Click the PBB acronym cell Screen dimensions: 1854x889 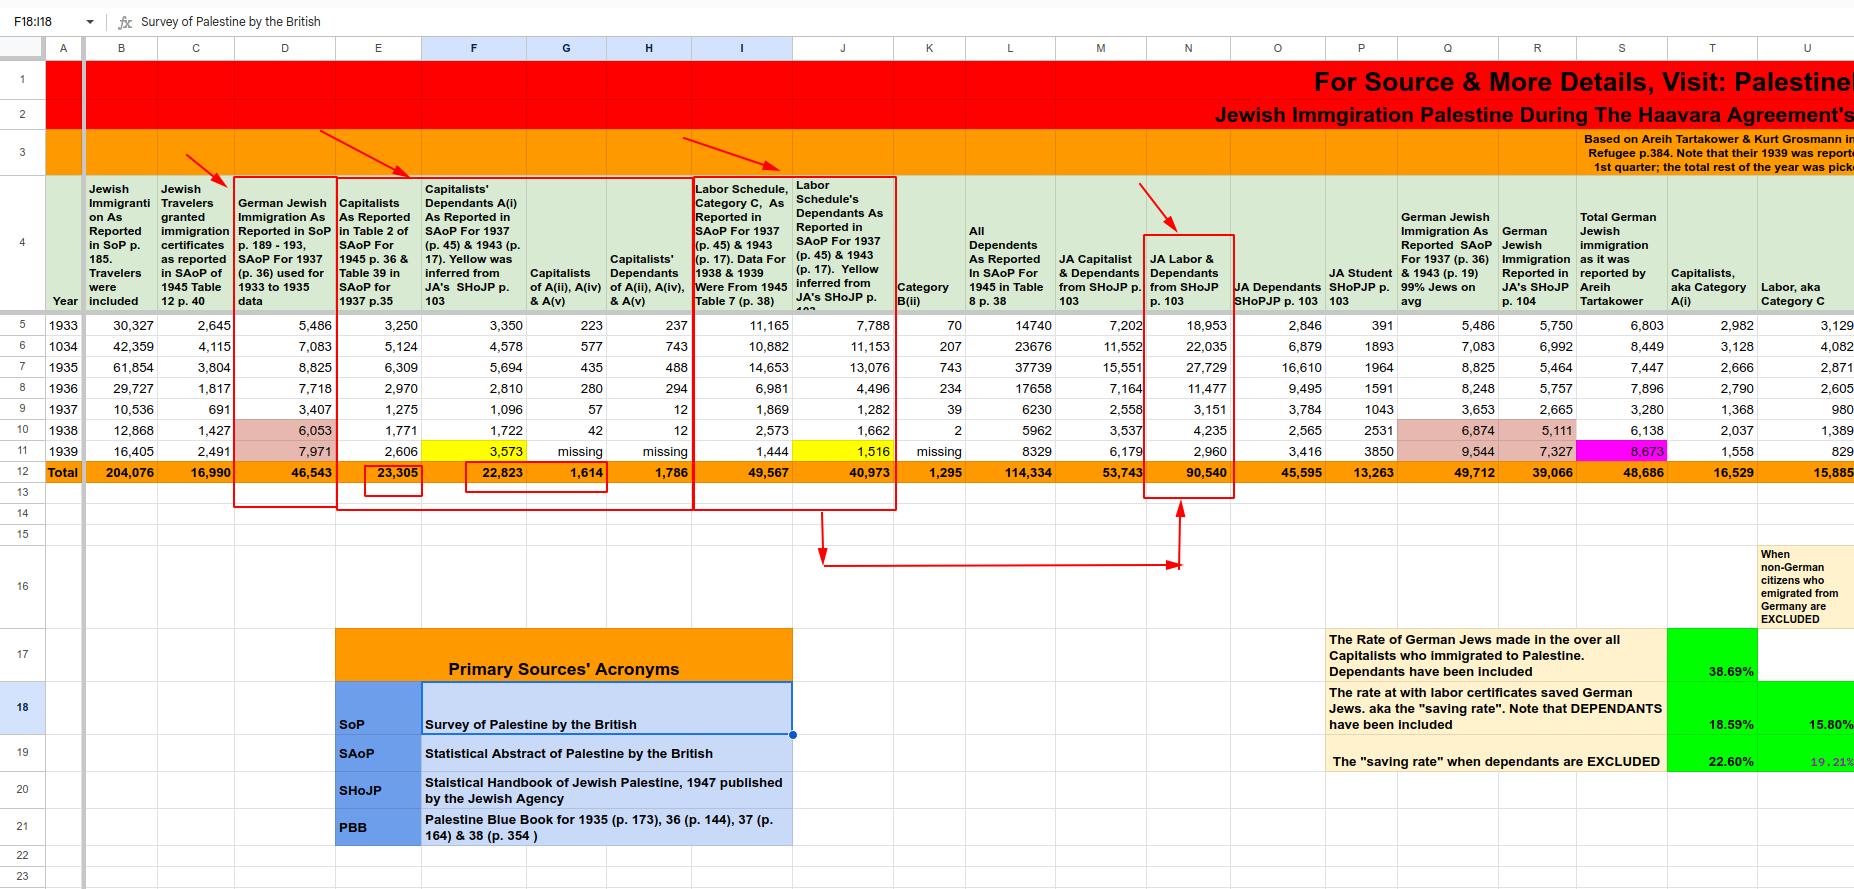[x=378, y=827]
